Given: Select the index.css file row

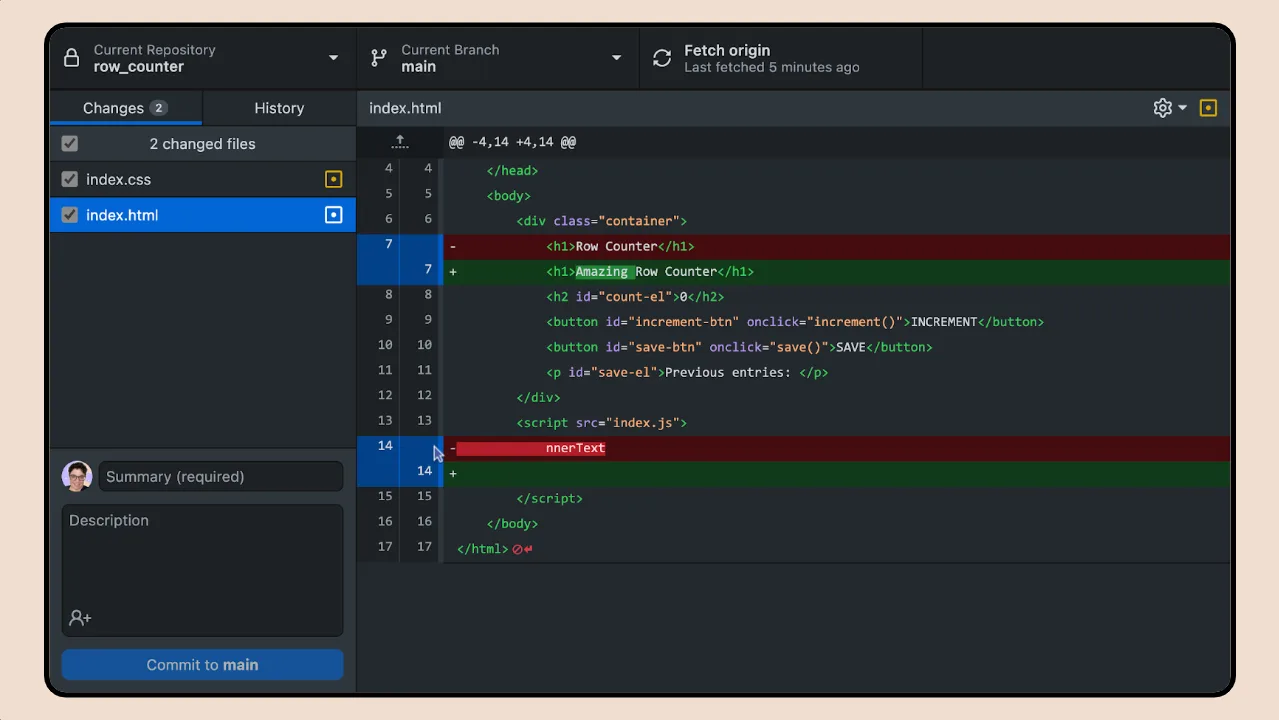Looking at the screenshot, I should tap(203, 180).
